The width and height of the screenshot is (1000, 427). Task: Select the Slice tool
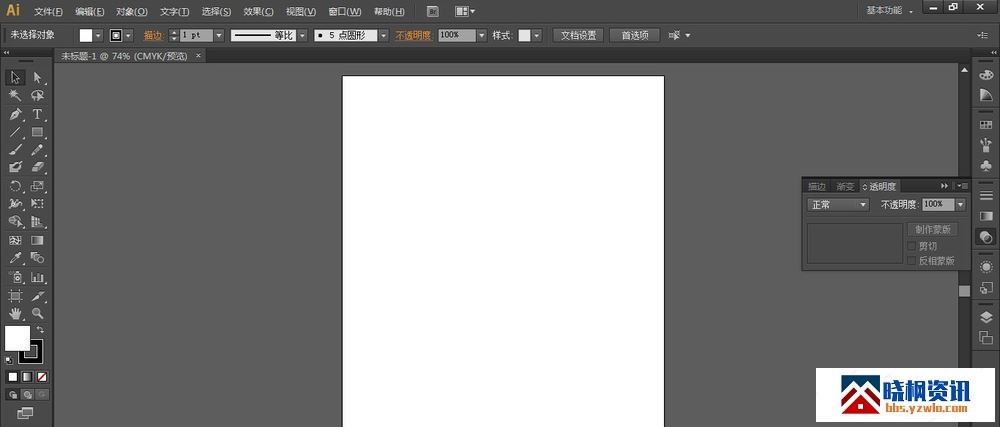click(x=37, y=296)
